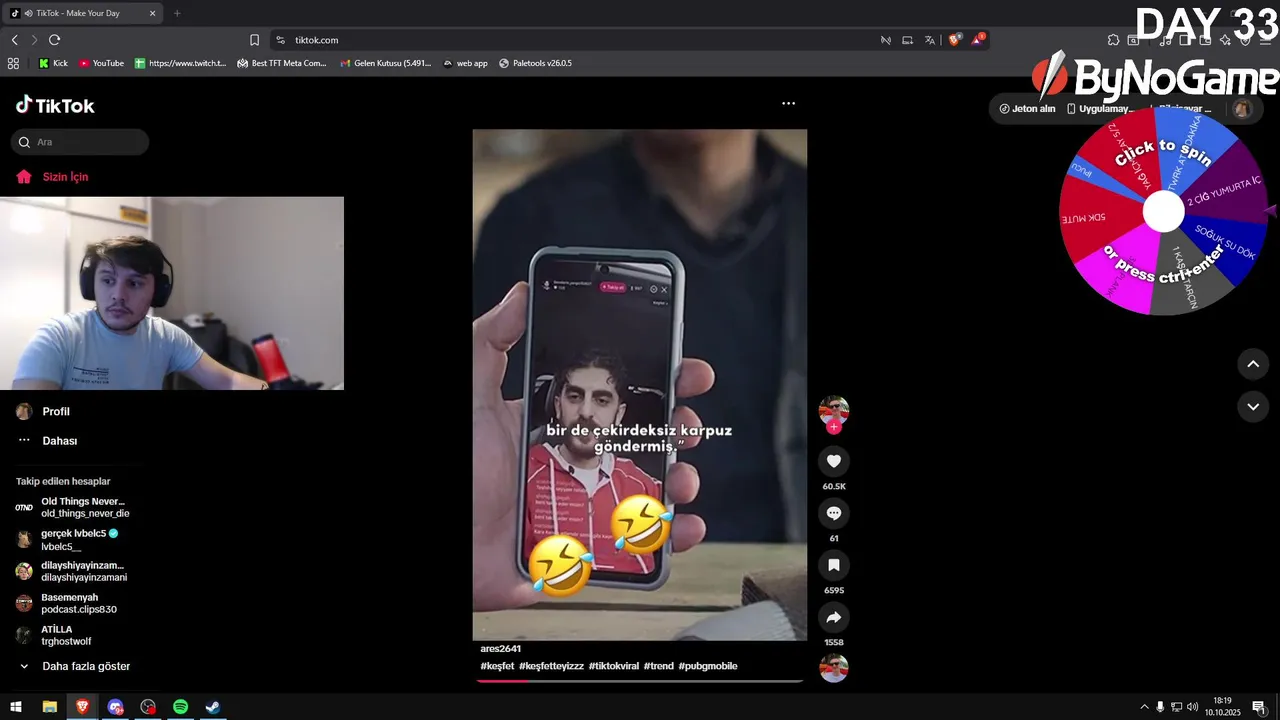Open the comments with the speech bubble icon

834,513
